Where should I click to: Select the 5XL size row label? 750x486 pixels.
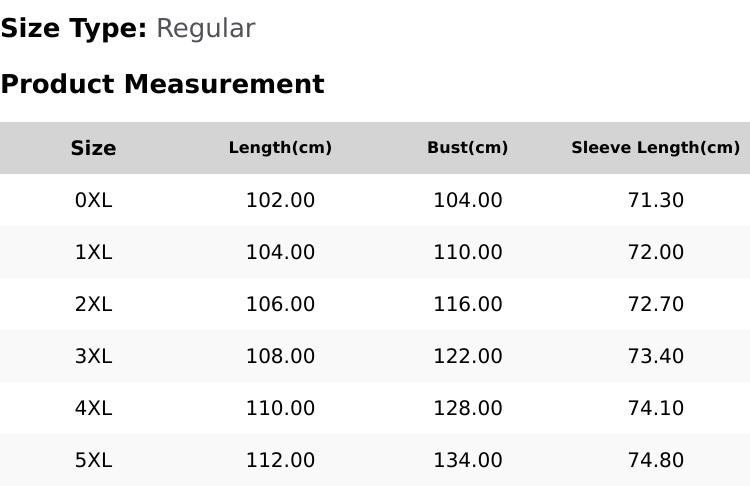(93, 461)
